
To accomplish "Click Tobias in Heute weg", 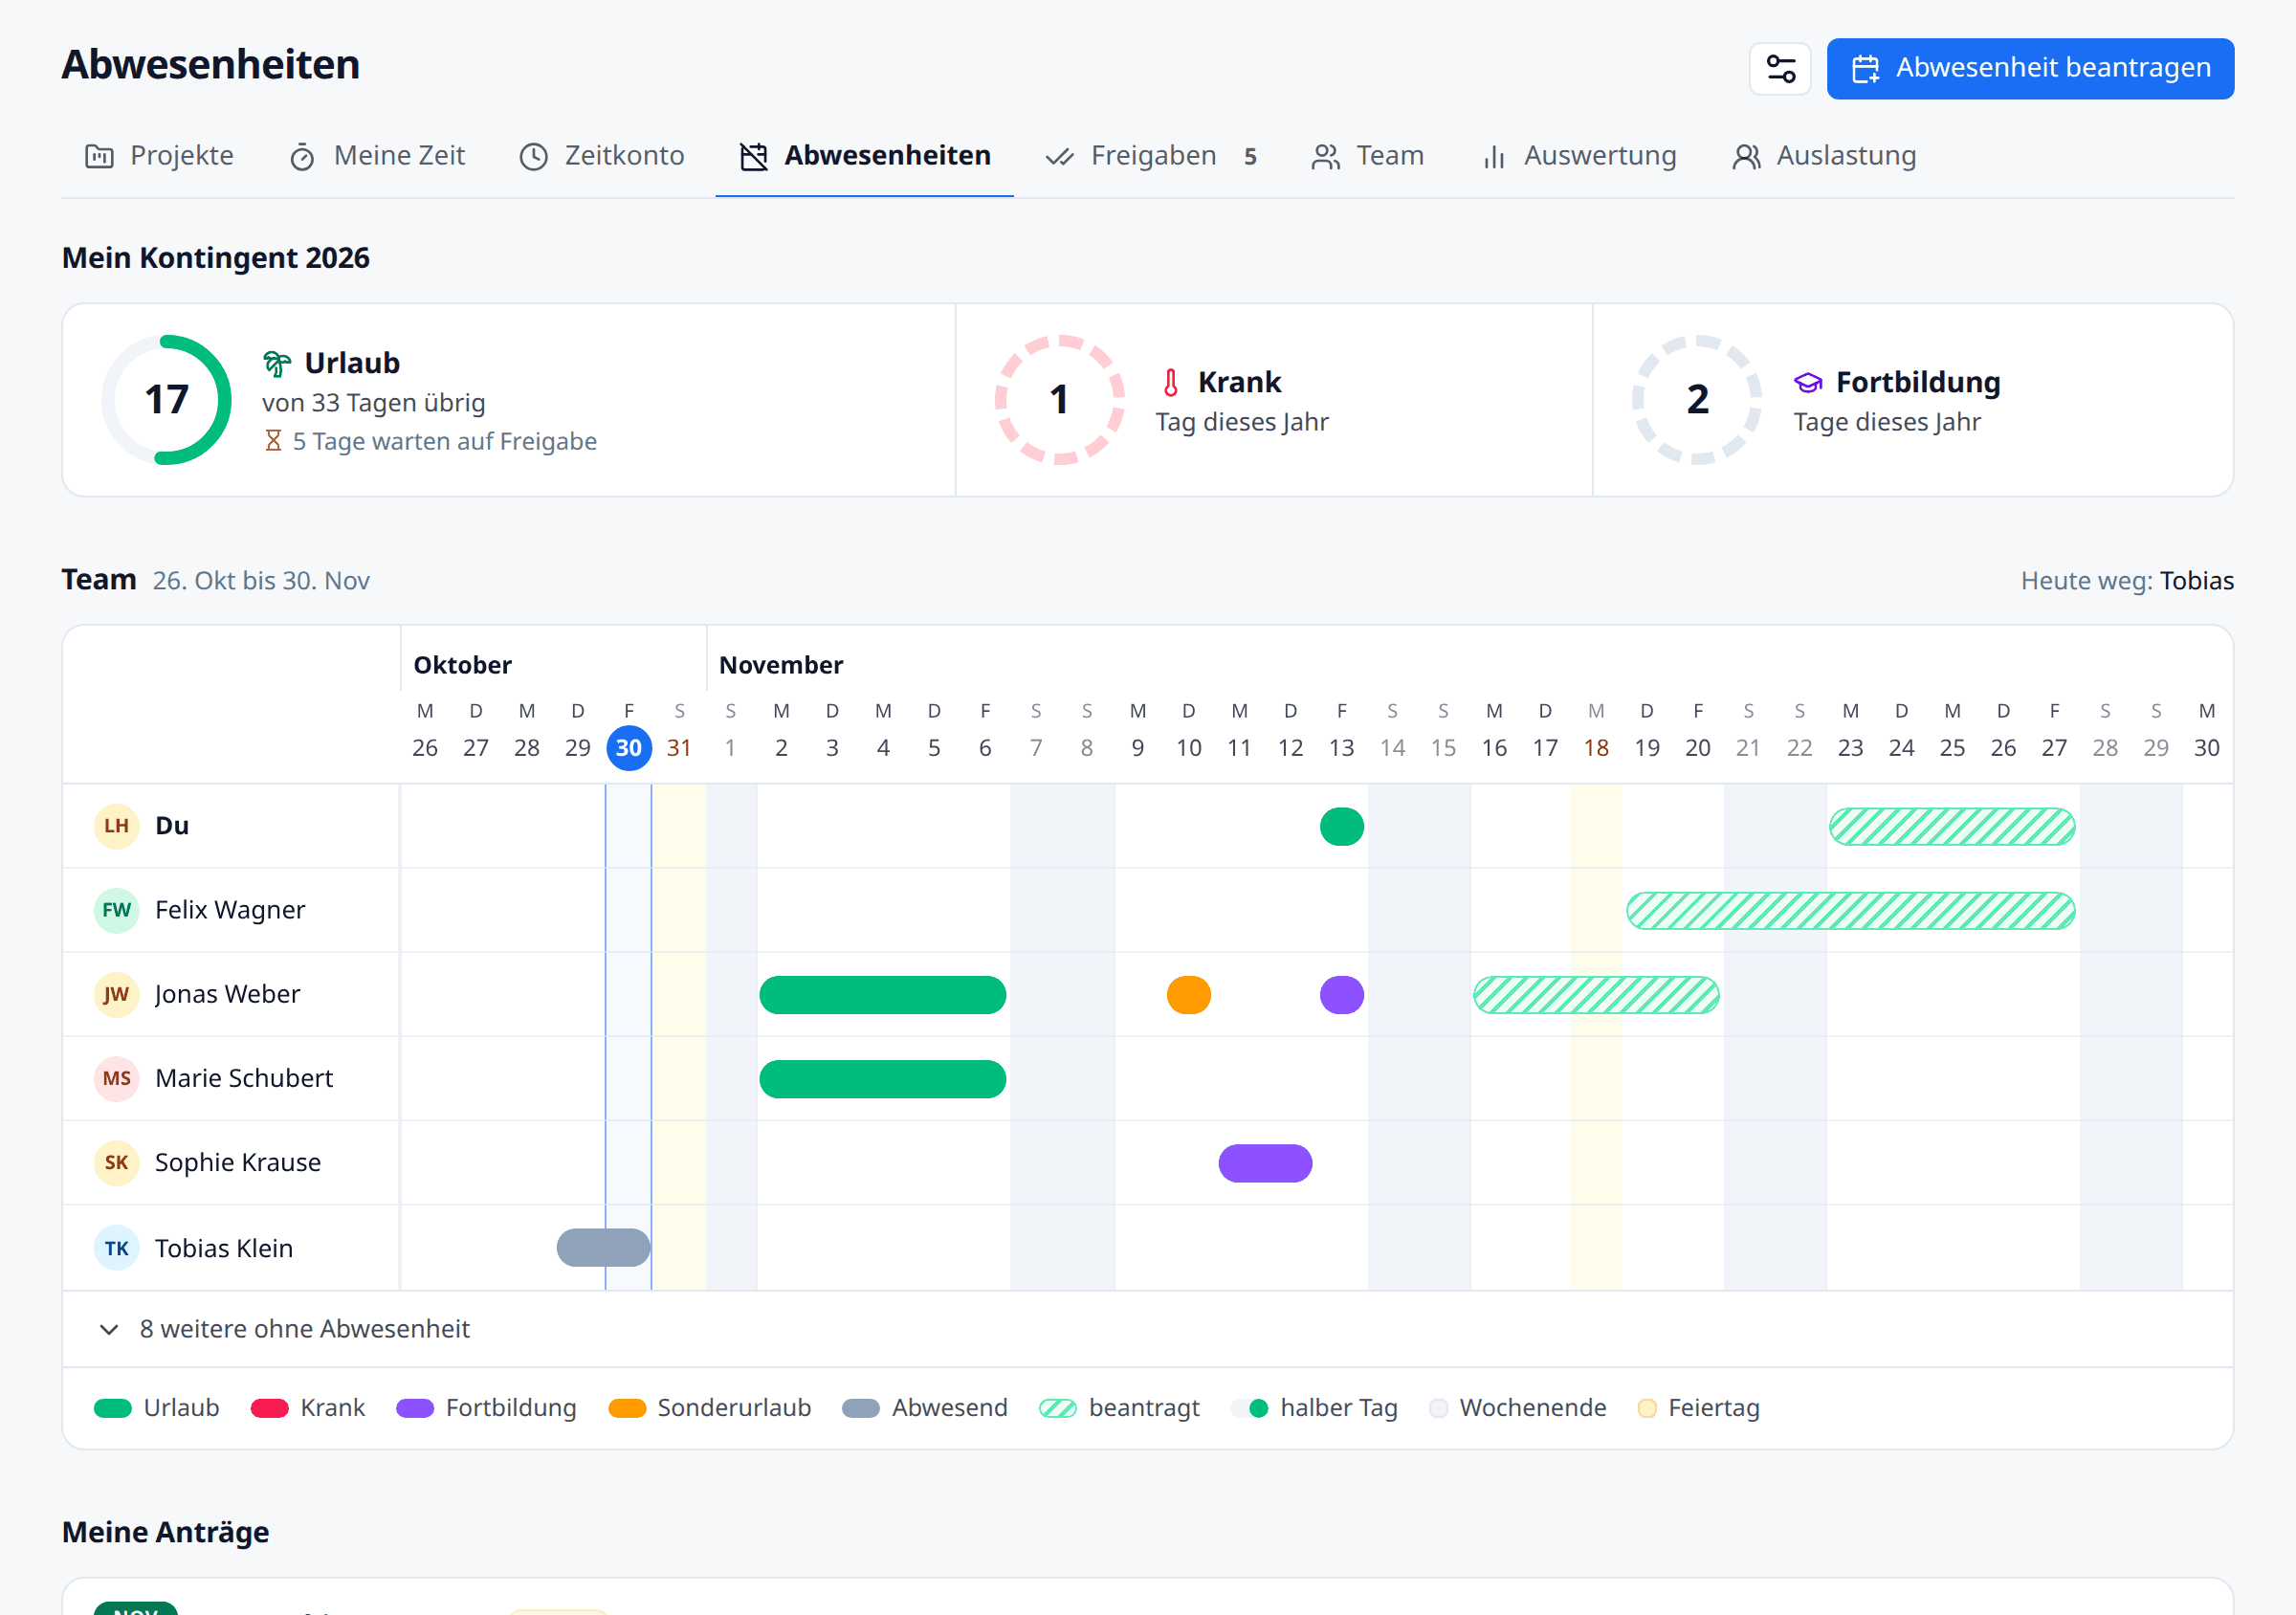I will 2196,581.
